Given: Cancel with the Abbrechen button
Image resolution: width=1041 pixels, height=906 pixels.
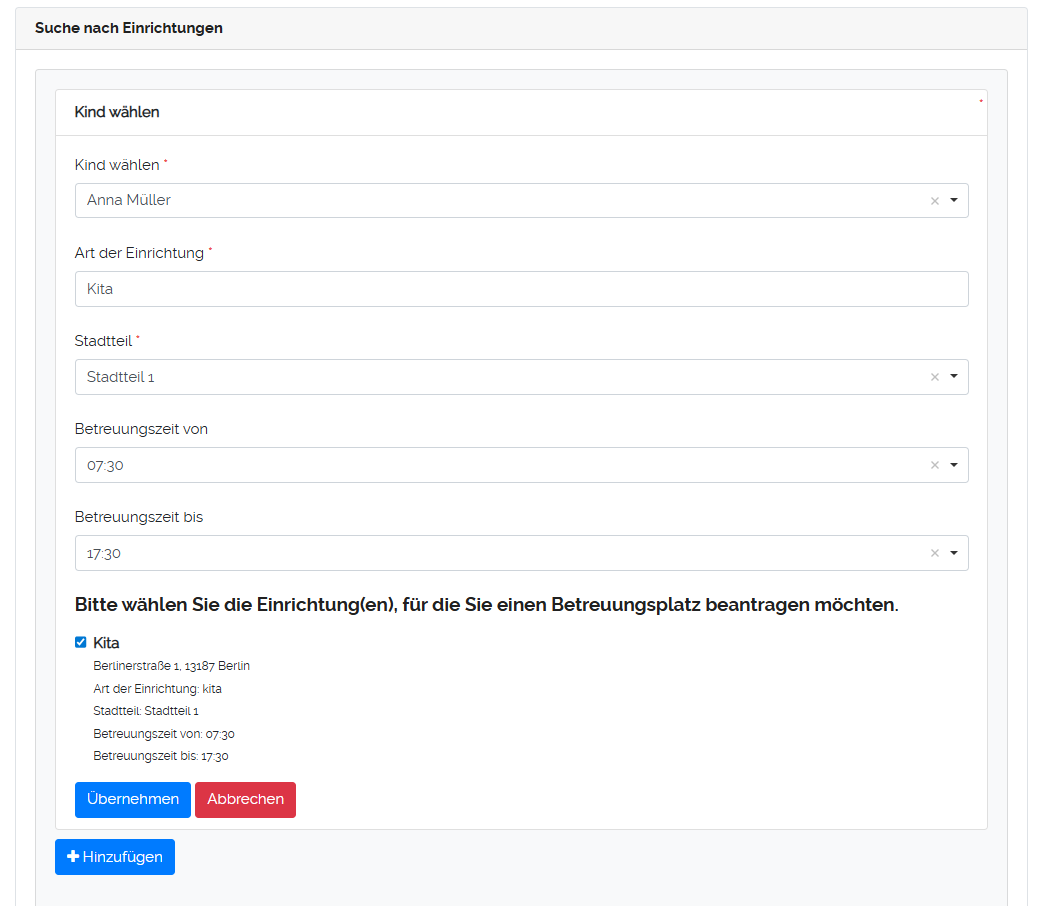Looking at the screenshot, I should coord(245,799).
